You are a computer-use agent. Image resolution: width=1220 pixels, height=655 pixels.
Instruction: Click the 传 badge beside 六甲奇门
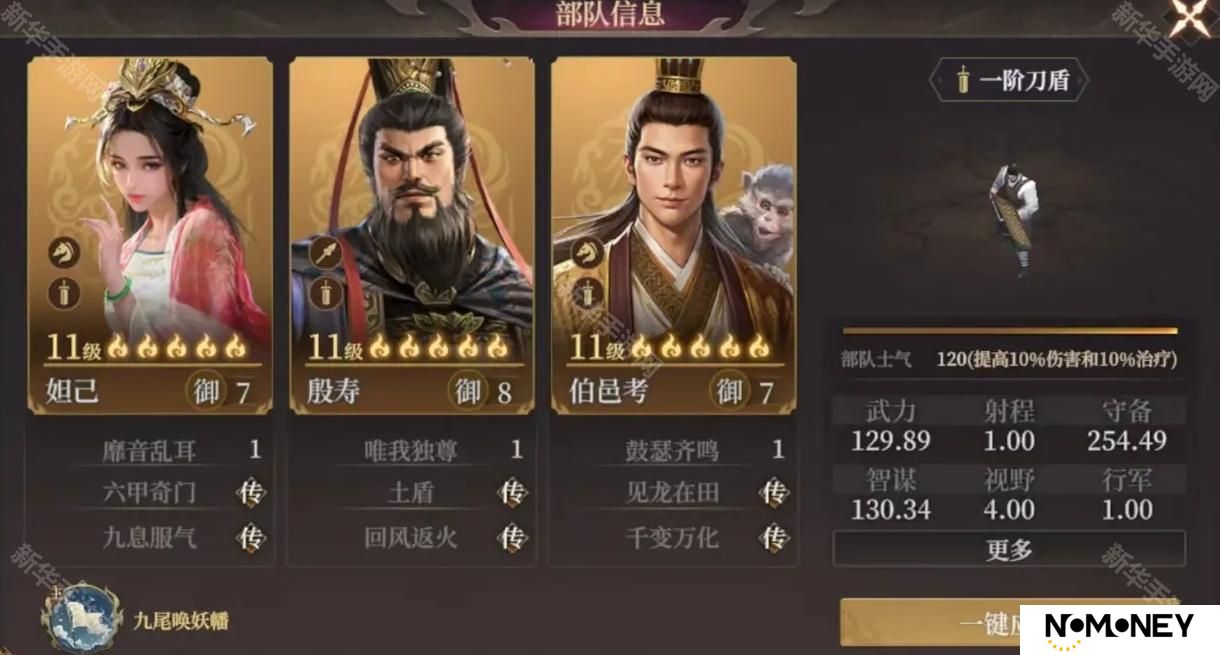click(251, 493)
